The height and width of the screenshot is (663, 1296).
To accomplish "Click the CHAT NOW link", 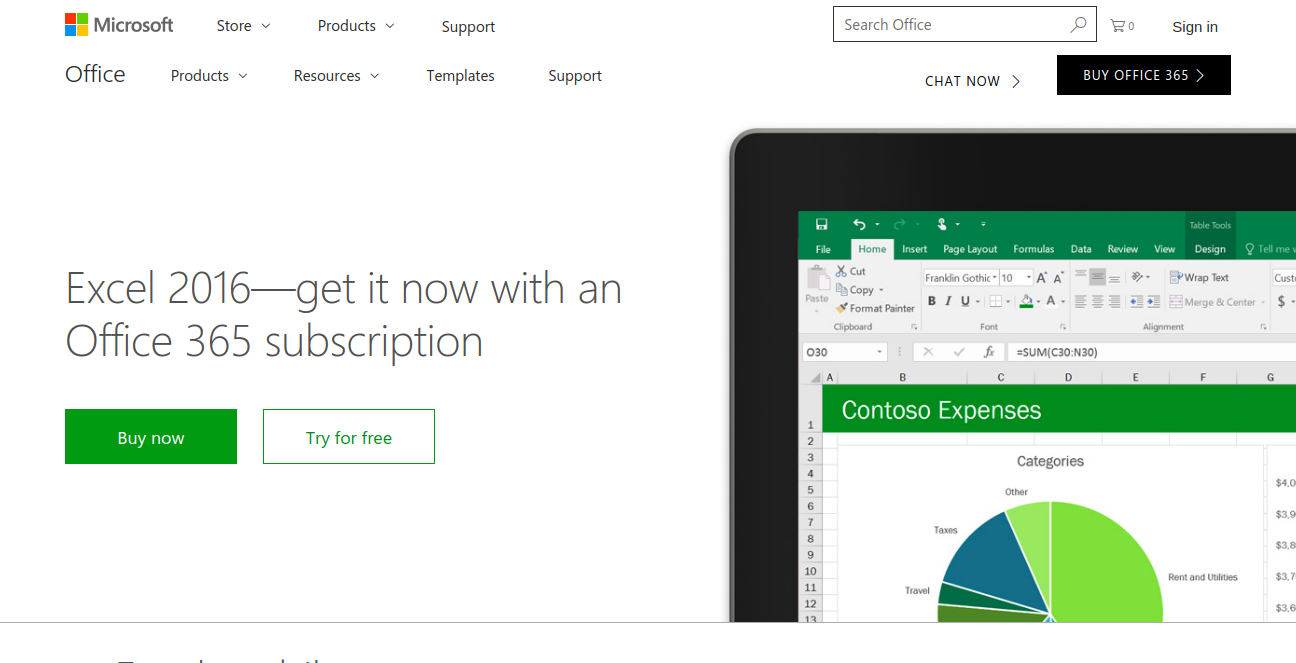I will pos(972,81).
